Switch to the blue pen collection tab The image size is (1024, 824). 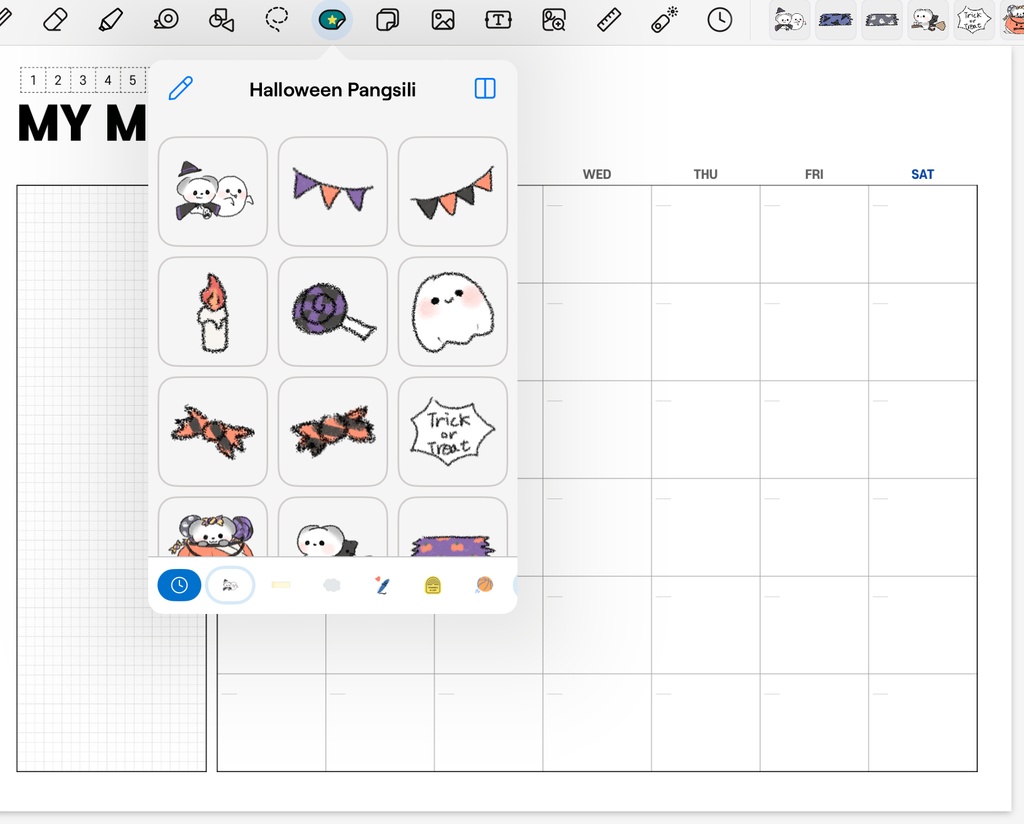click(383, 585)
